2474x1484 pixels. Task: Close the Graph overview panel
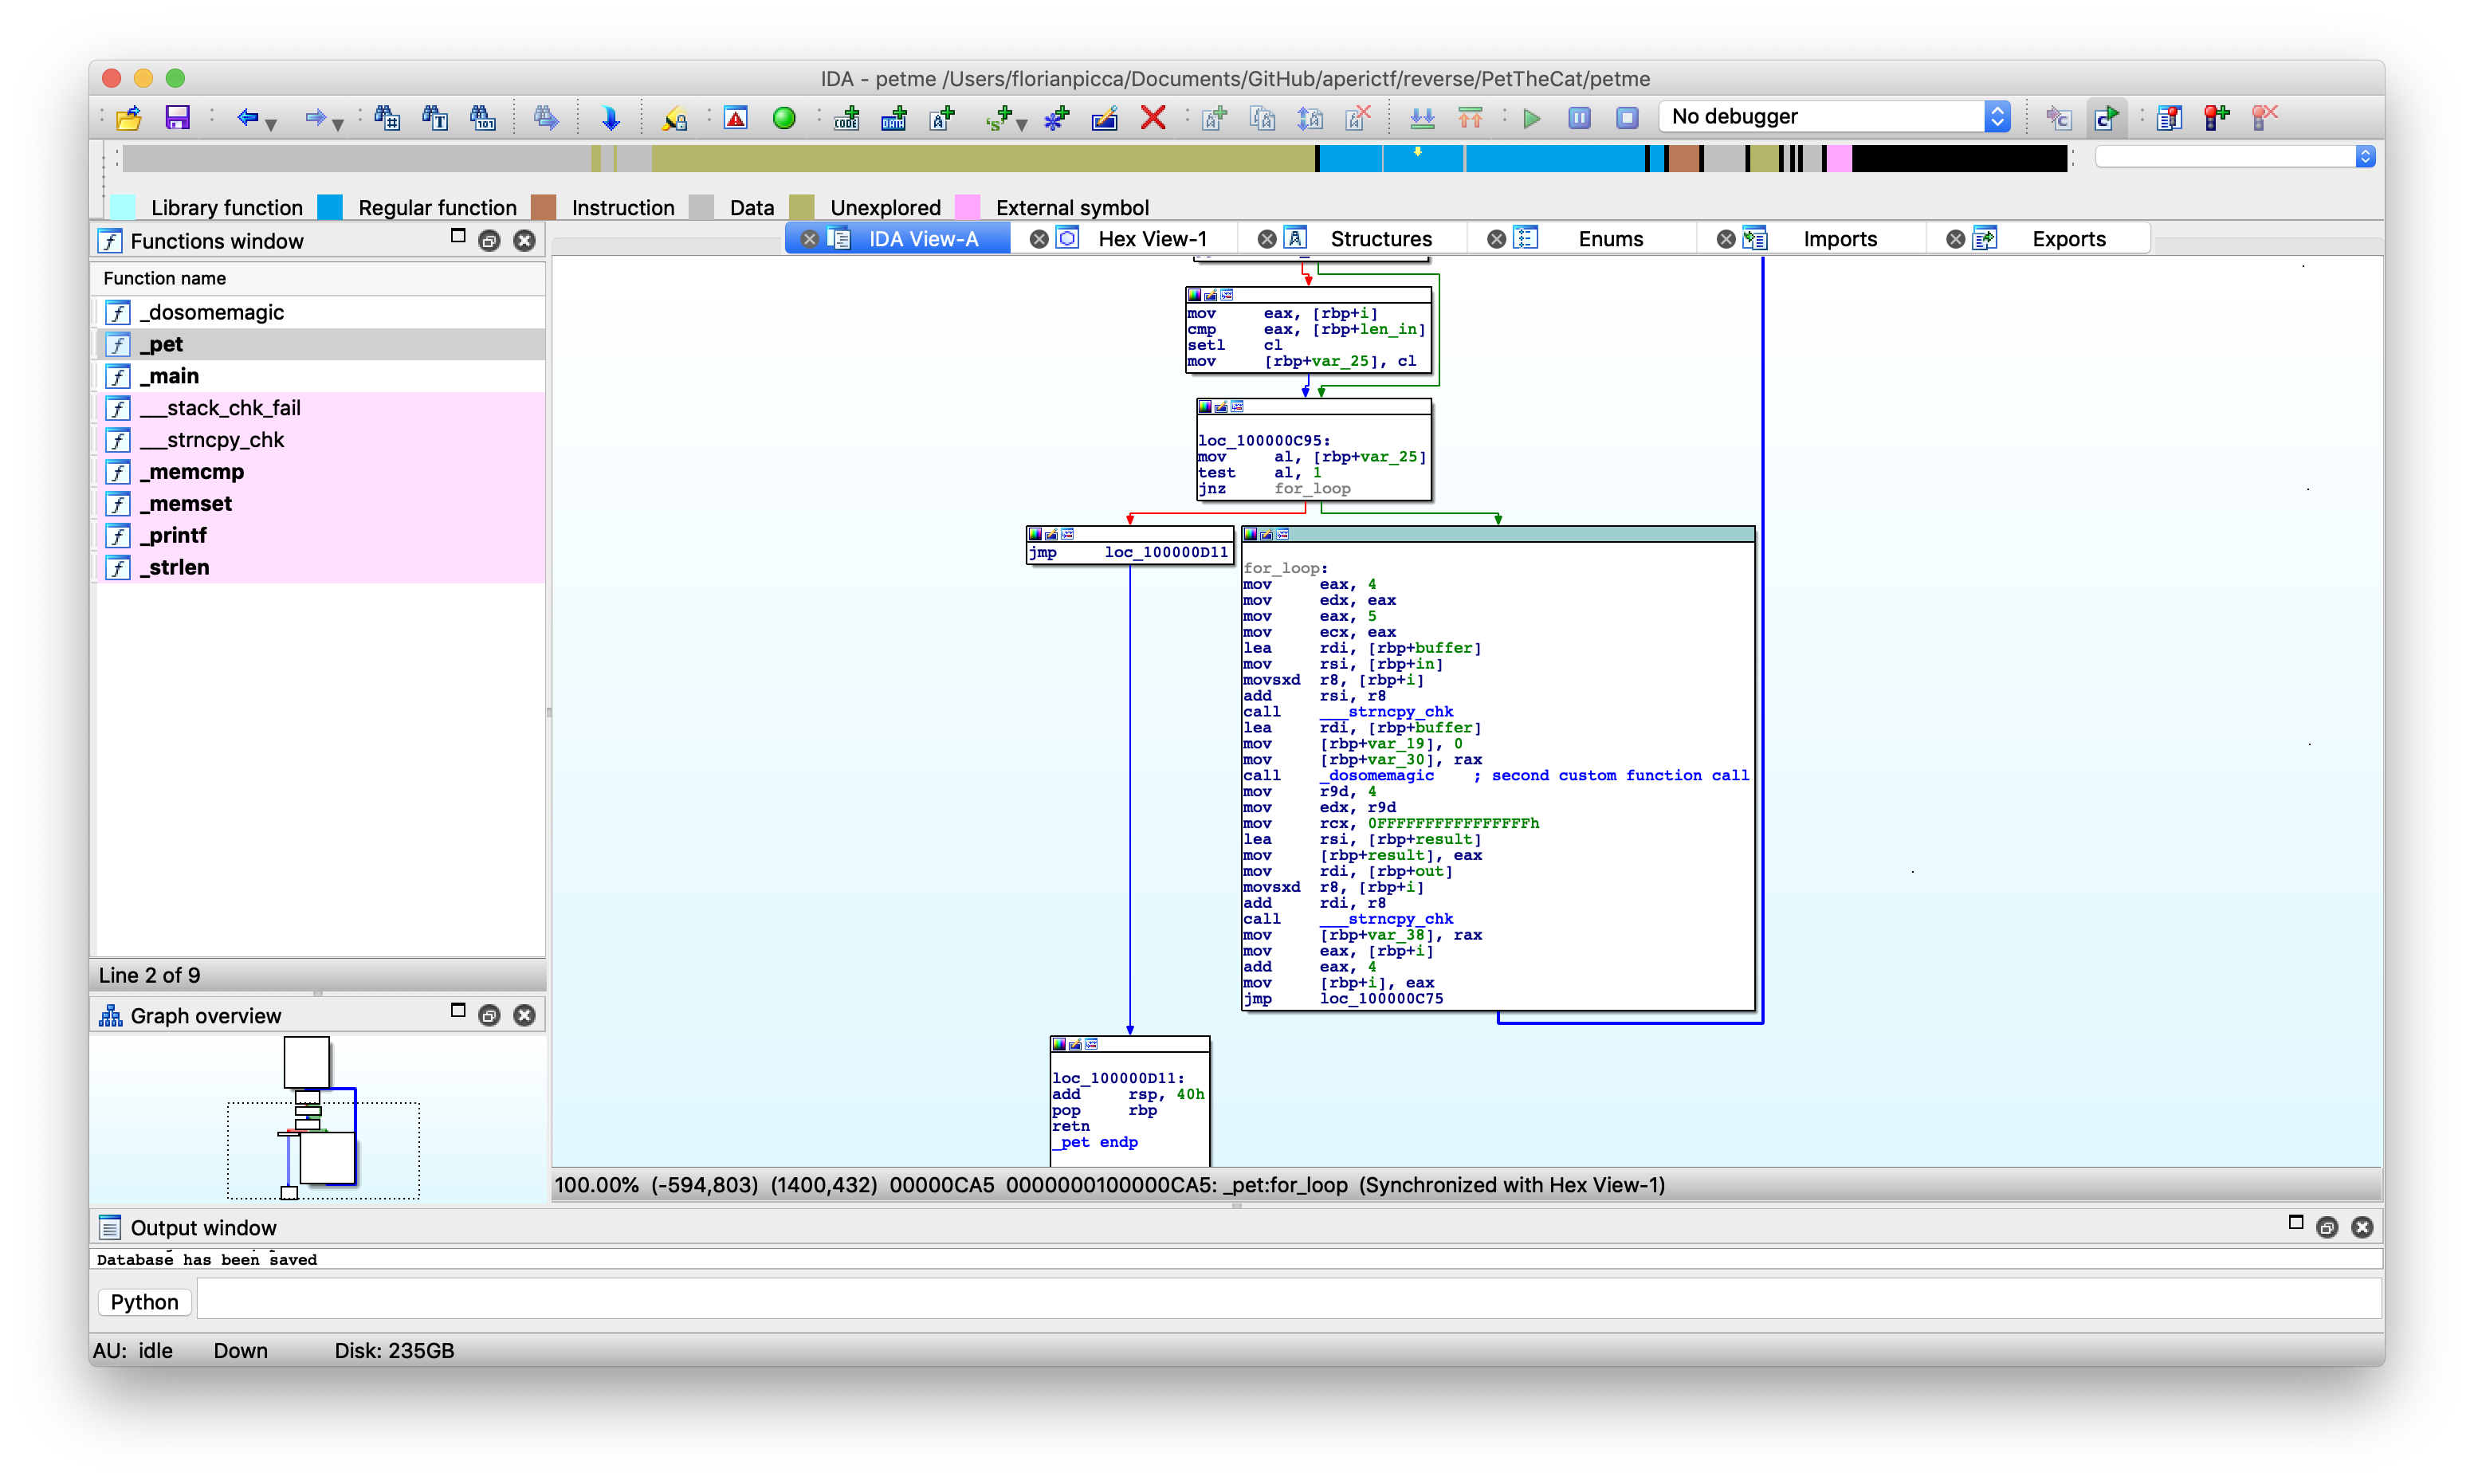point(524,1016)
